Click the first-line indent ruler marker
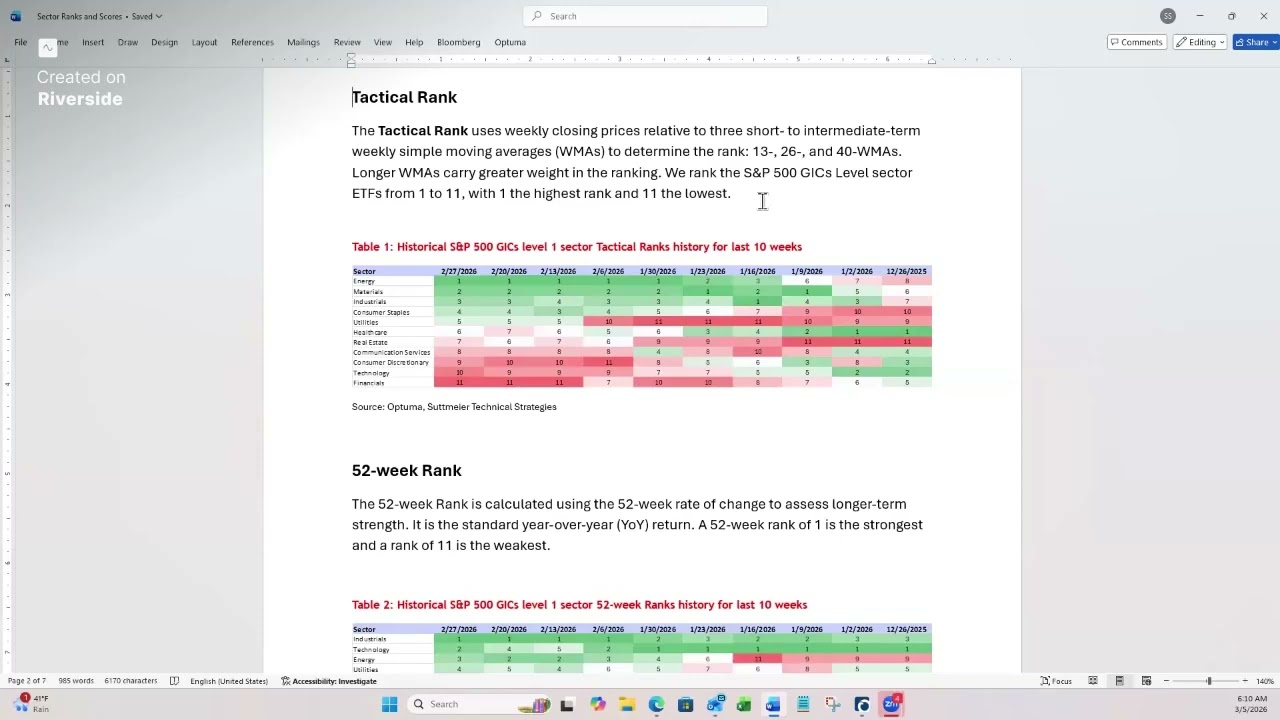The height and width of the screenshot is (720, 1280). click(351, 58)
